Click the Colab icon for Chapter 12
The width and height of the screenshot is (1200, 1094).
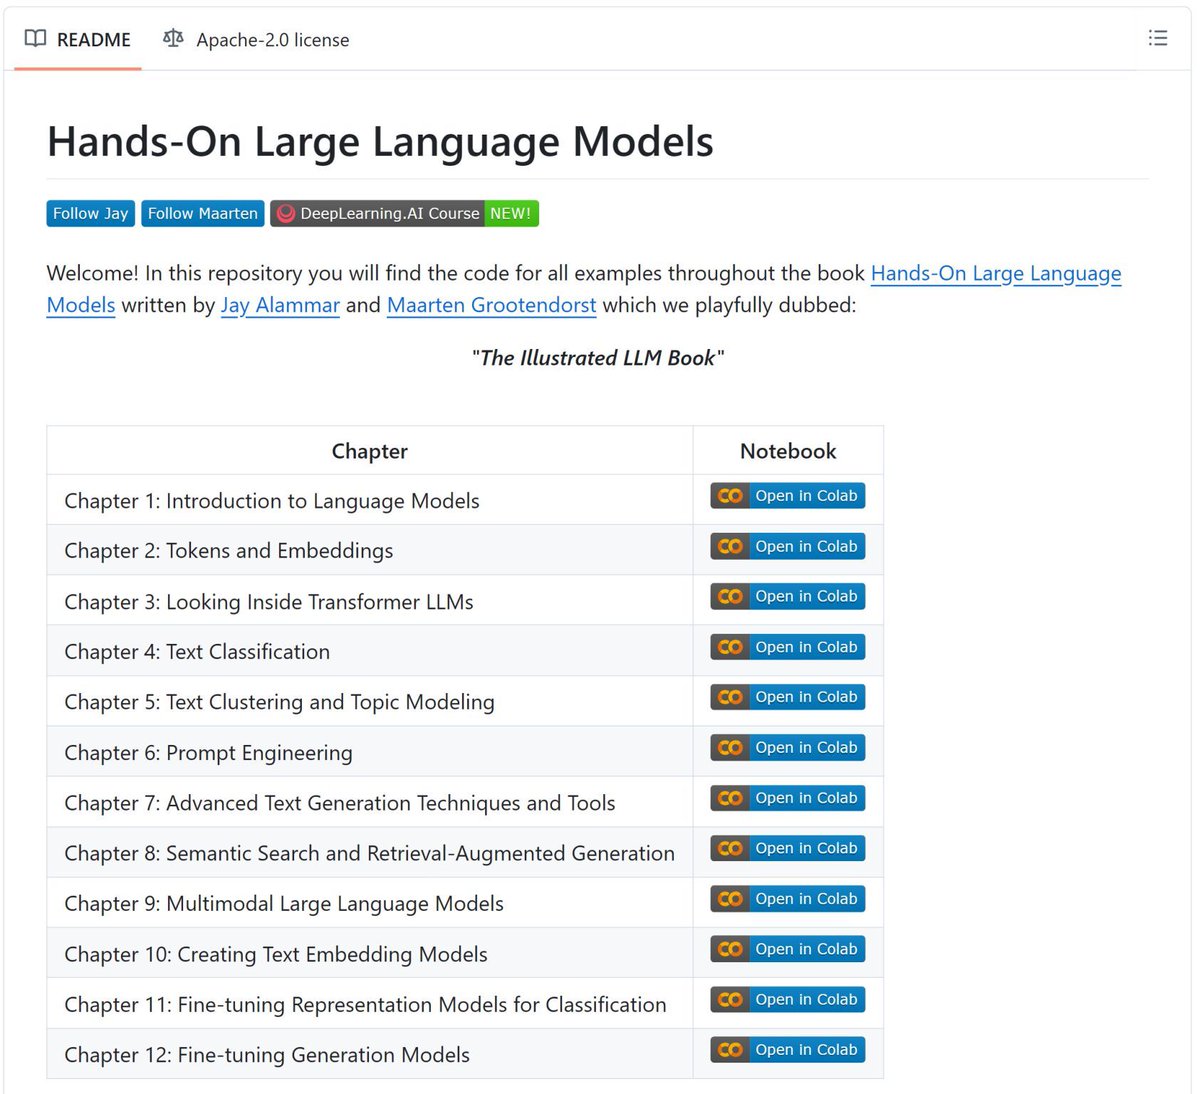[729, 1049]
